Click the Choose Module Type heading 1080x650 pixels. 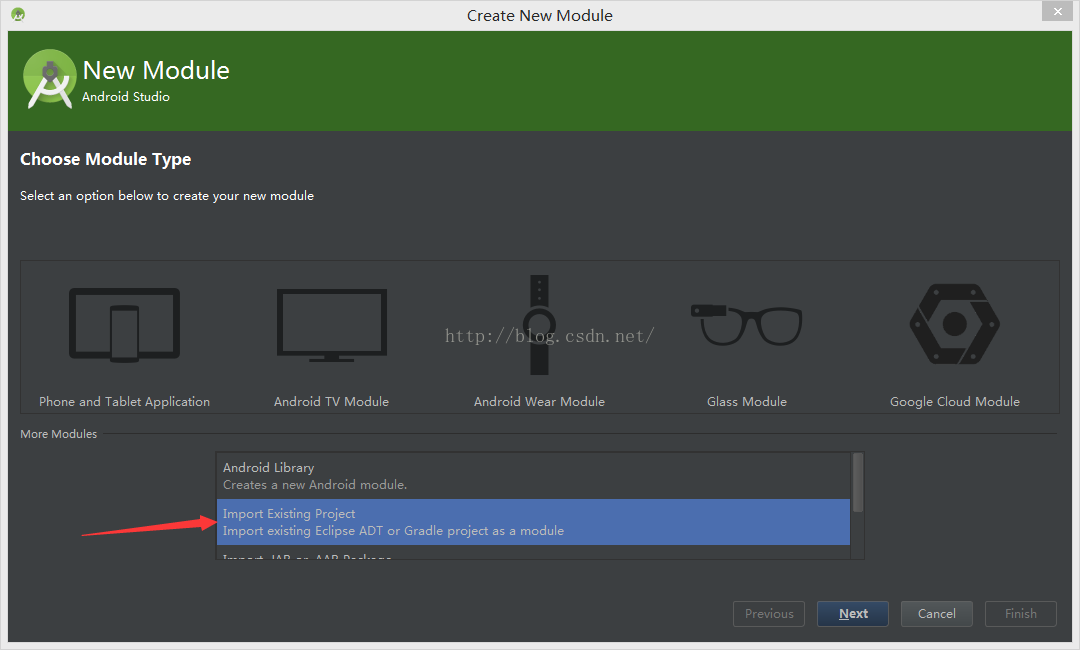click(105, 159)
